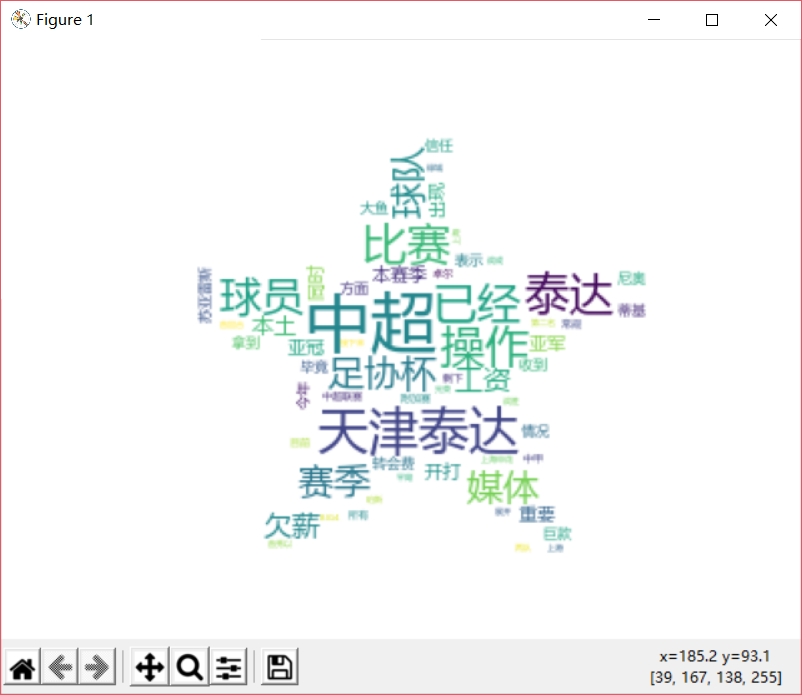Click the word 欠薪 in the cloud
802x695 pixels.
(x=292, y=526)
